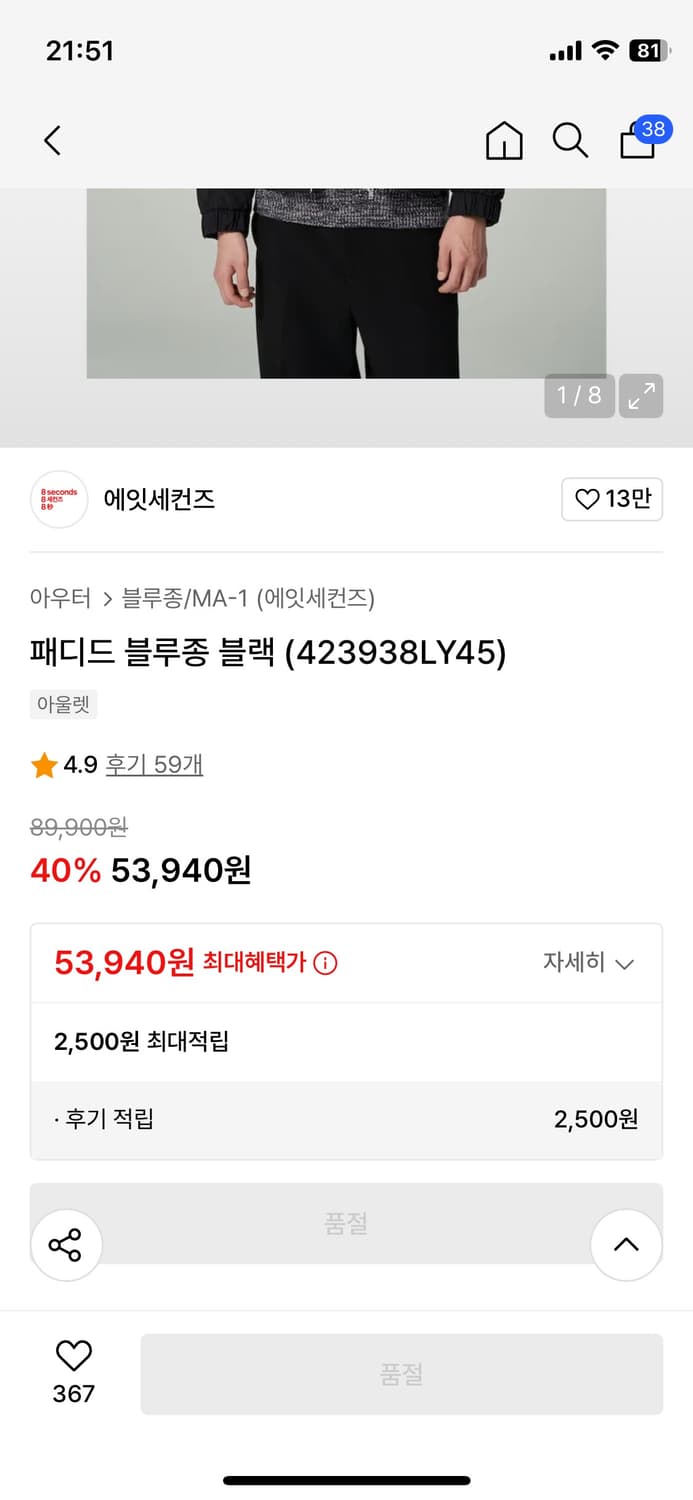
Task: Favorite the product with the heart icon
Action: pyautogui.click(x=73, y=1358)
